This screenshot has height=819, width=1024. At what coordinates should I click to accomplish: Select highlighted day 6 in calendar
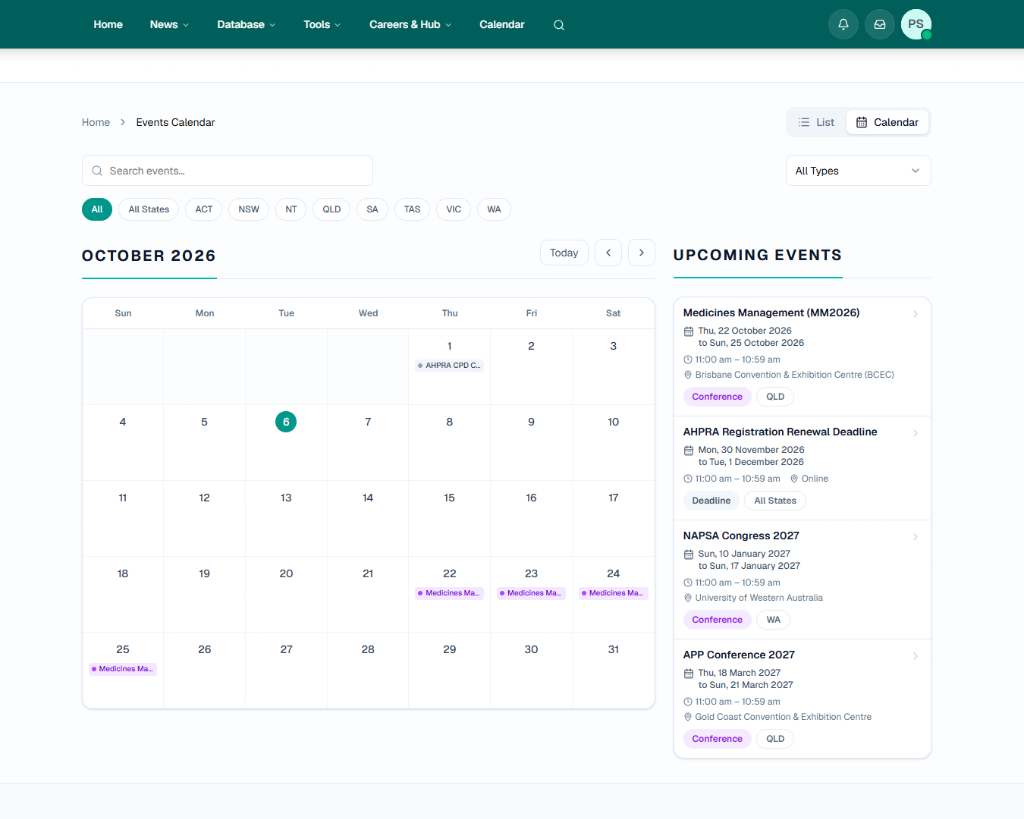tap(286, 422)
